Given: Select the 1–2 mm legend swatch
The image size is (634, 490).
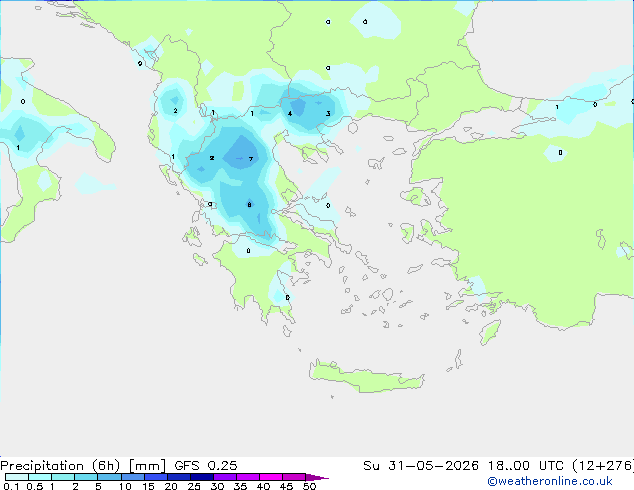Looking at the screenshot, I should pyautogui.click(x=63, y=477).
